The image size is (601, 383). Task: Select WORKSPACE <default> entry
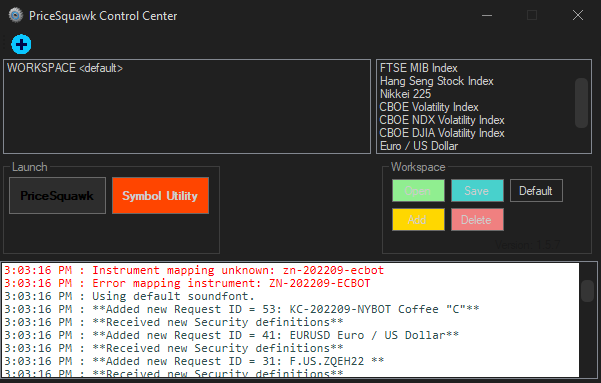pyautogui.click(x=65, y=68)
